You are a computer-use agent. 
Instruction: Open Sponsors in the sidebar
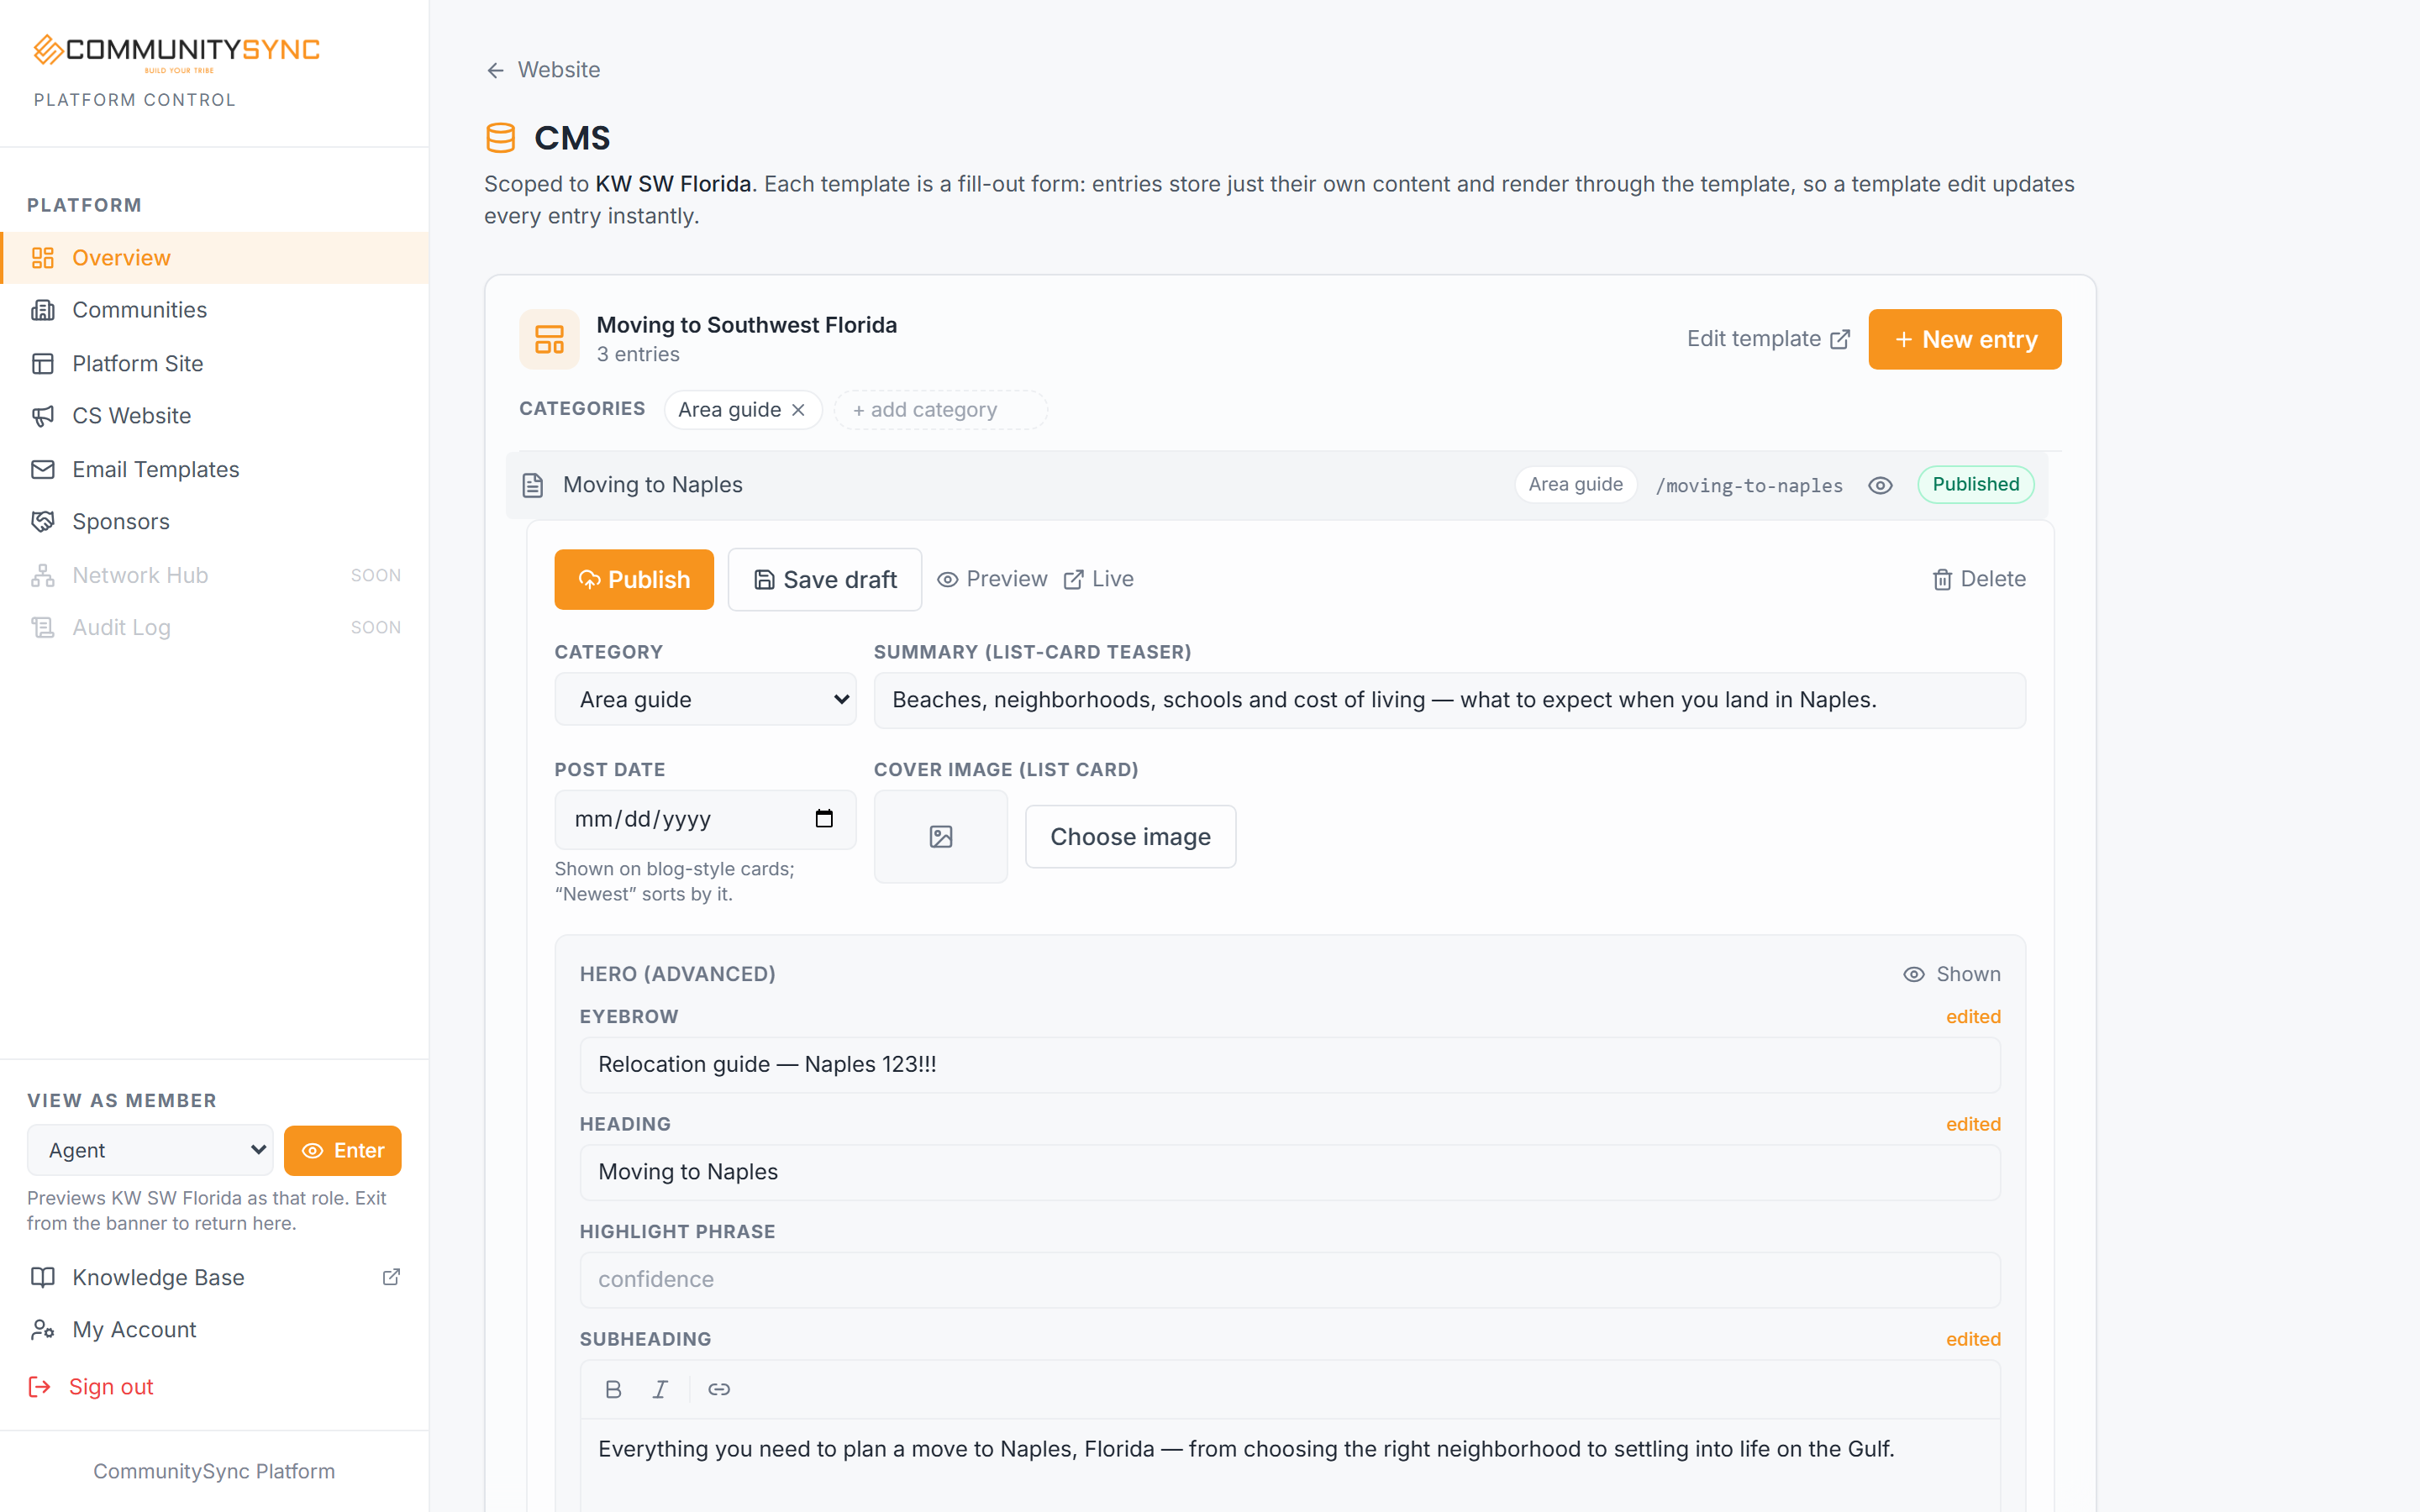click(x=215, y=522)
